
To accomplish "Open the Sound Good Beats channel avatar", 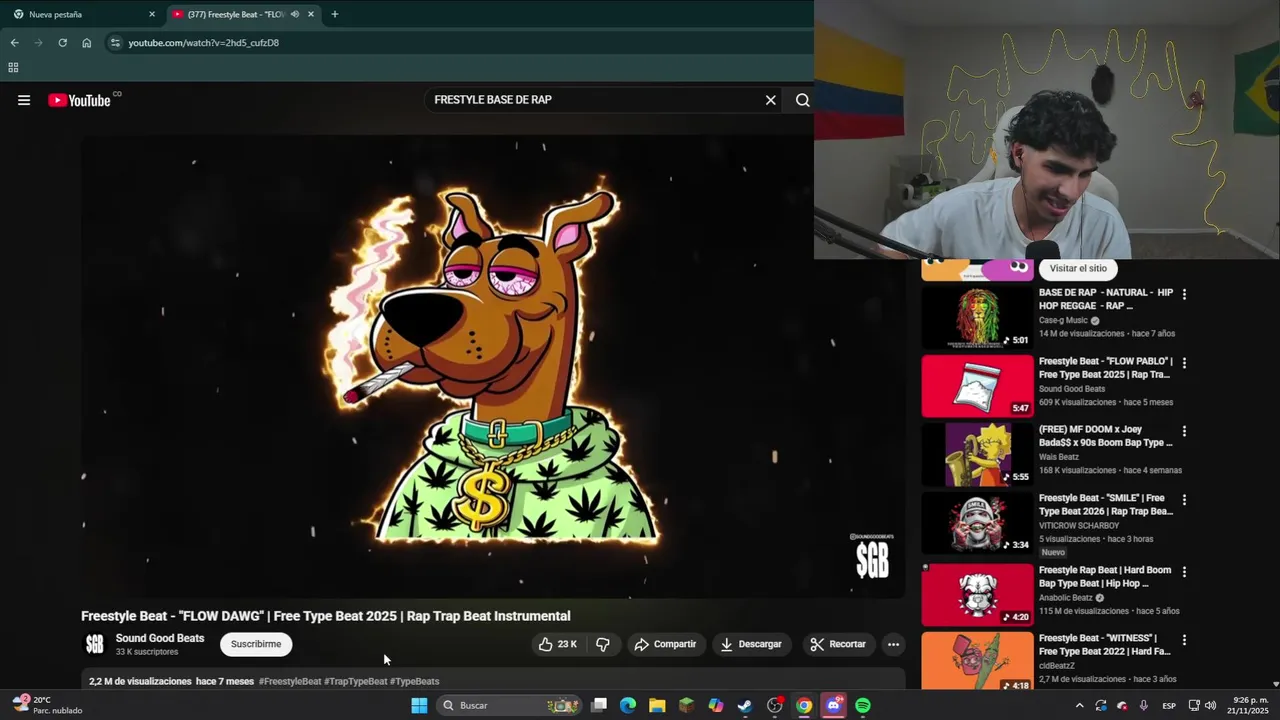I will pyautogui.click(x=95, y=645).
